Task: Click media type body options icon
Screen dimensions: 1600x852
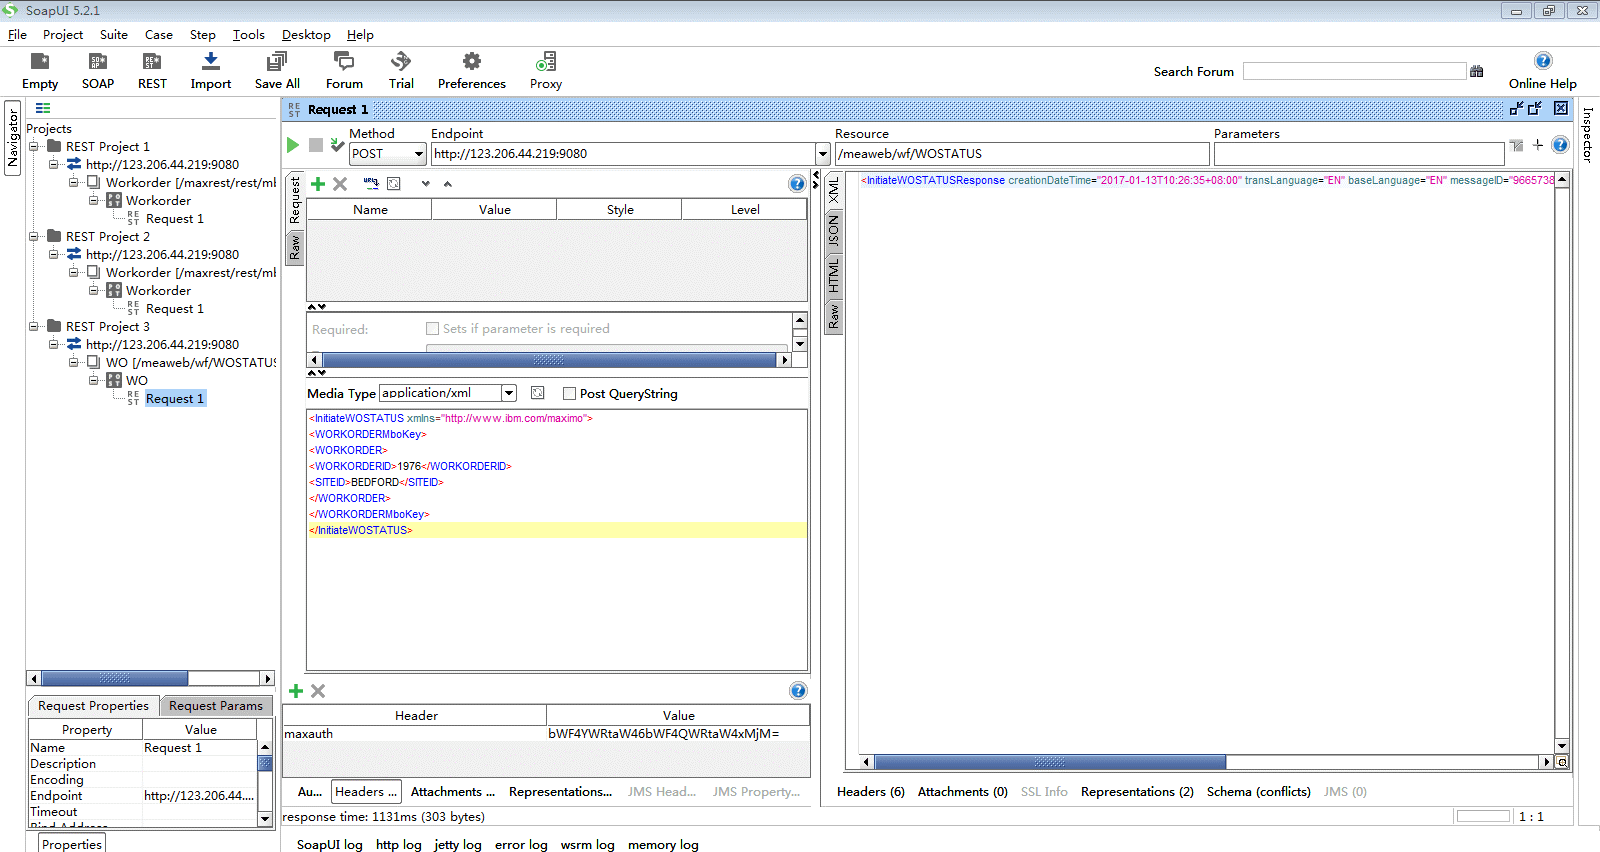Action: (538, 393)
